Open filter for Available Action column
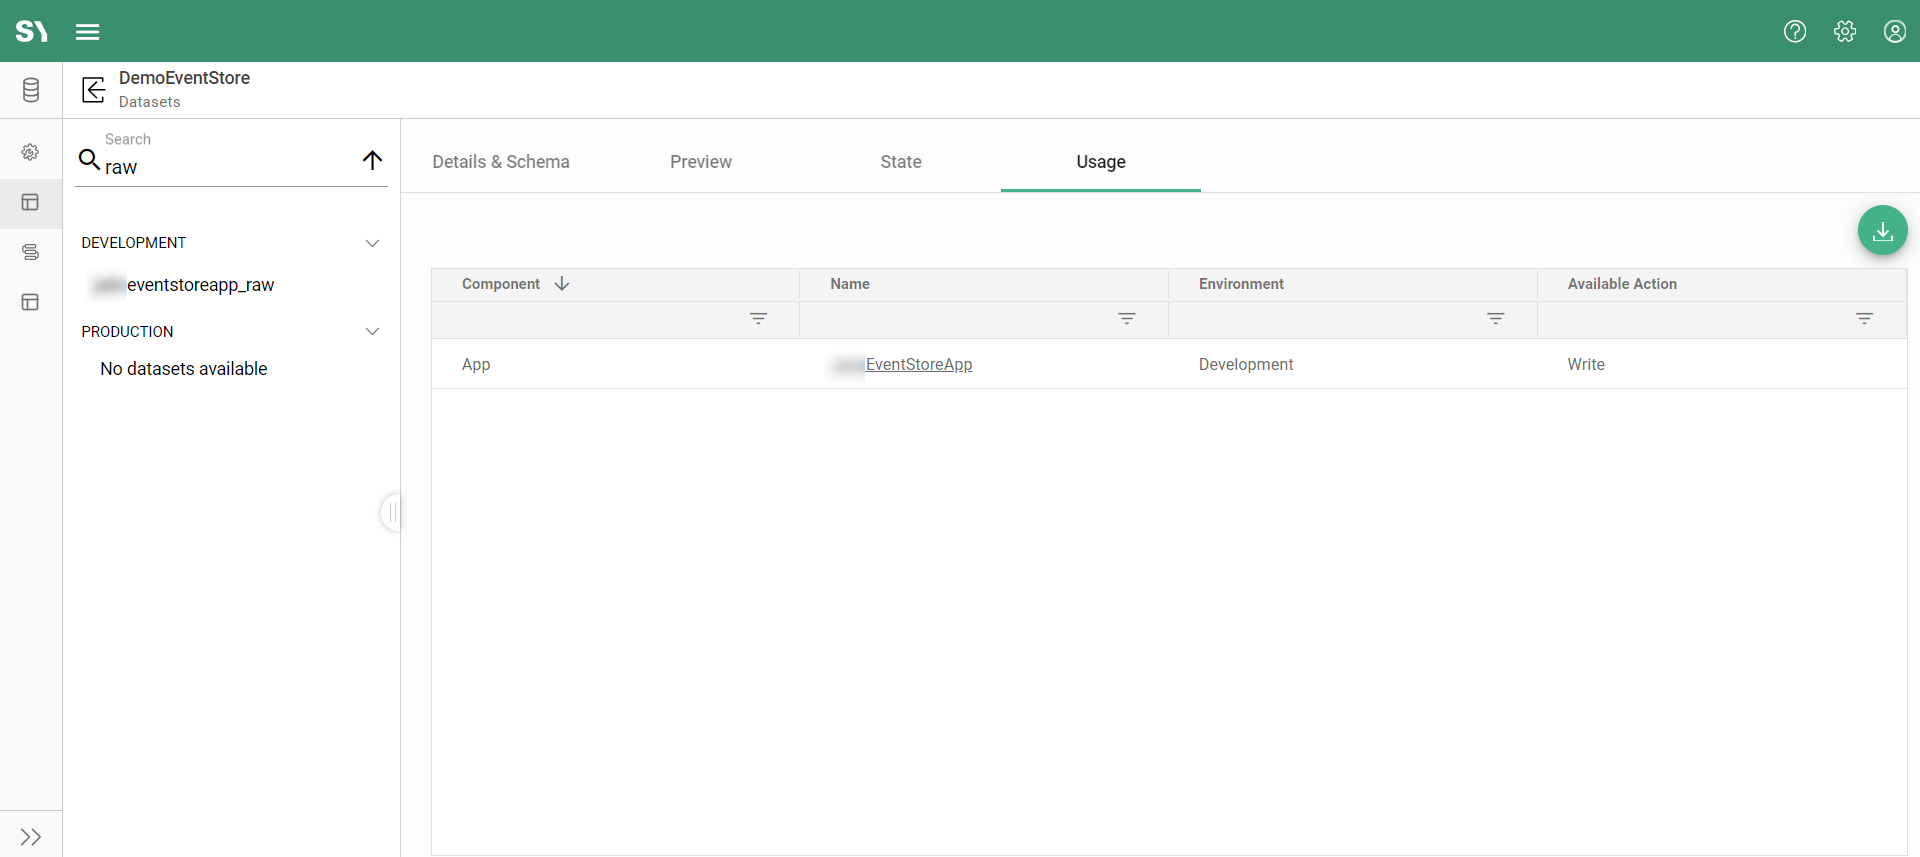Image resolution: width=1920 pixels, height=857 pixels. click(1864, 319)
